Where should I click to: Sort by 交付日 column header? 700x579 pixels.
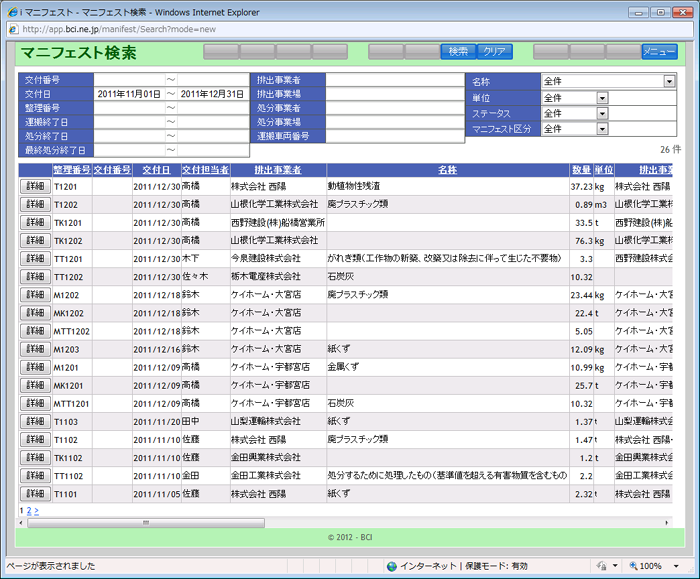[x=157, y=170]
